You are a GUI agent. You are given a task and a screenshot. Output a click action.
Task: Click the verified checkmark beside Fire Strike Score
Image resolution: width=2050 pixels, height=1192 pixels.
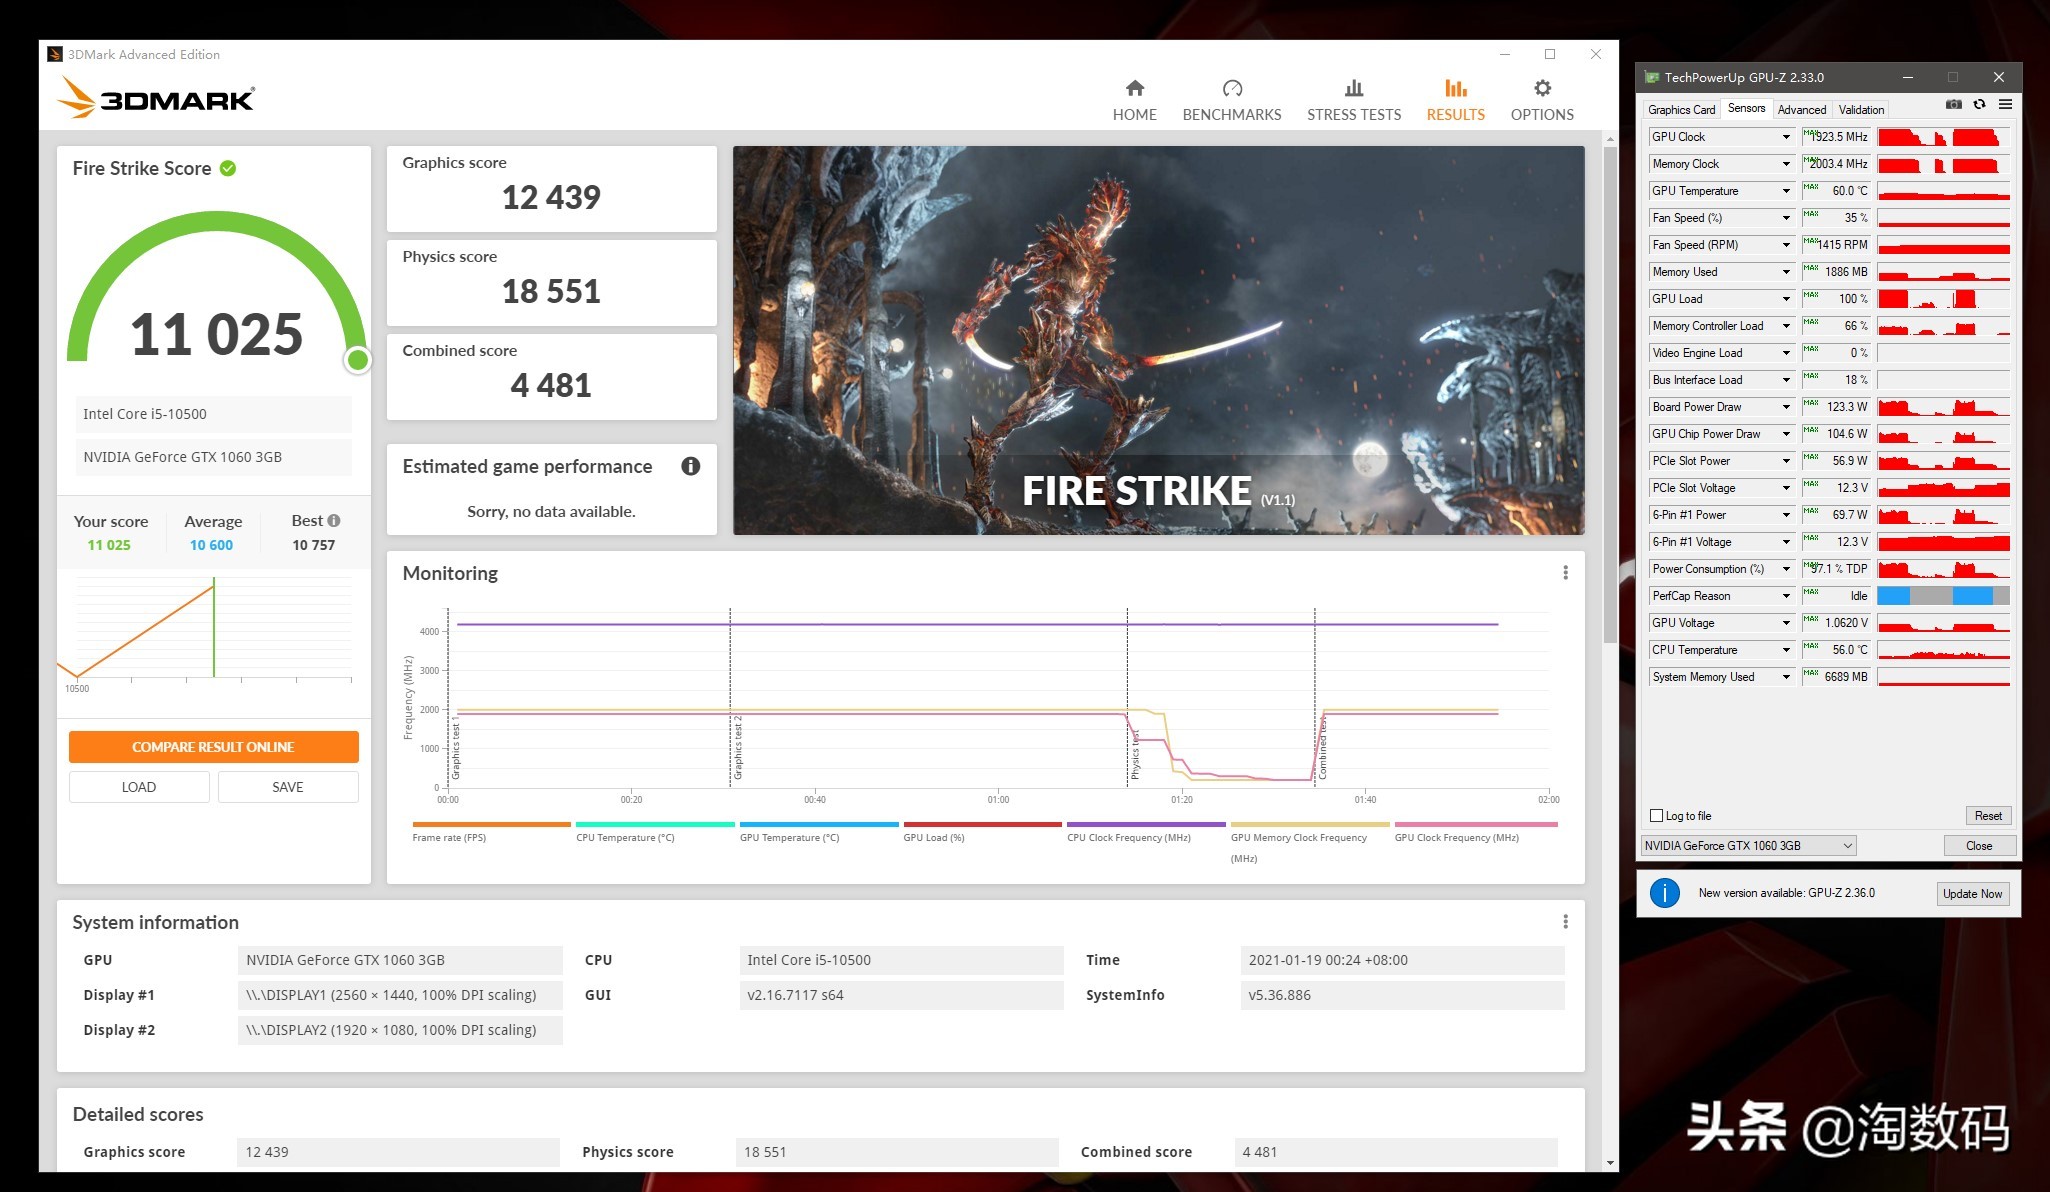[228, 168]
